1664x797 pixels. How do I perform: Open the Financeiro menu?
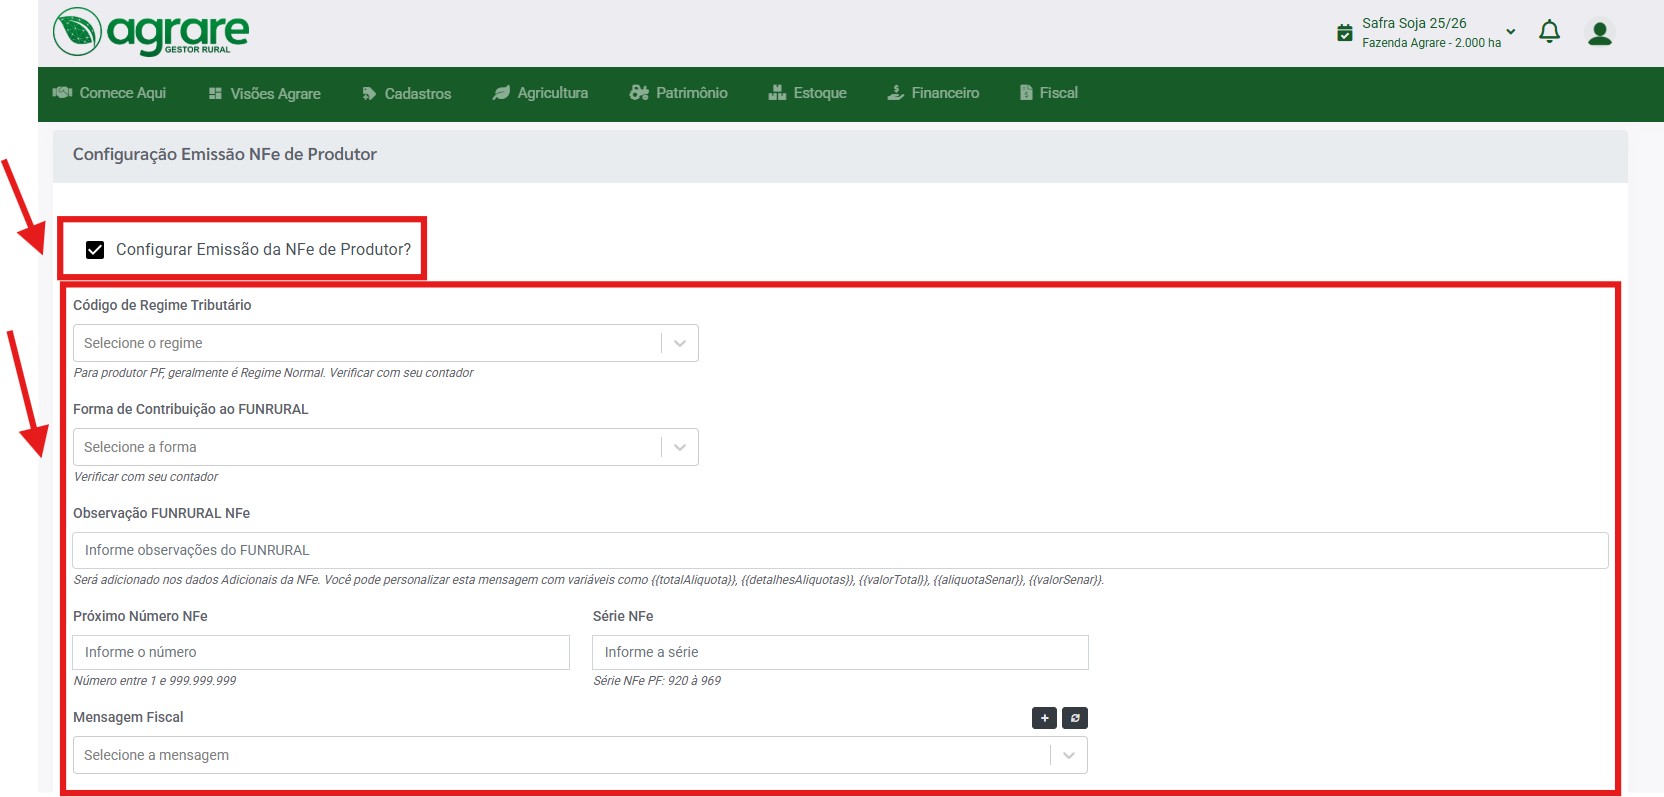pos(933,93)
